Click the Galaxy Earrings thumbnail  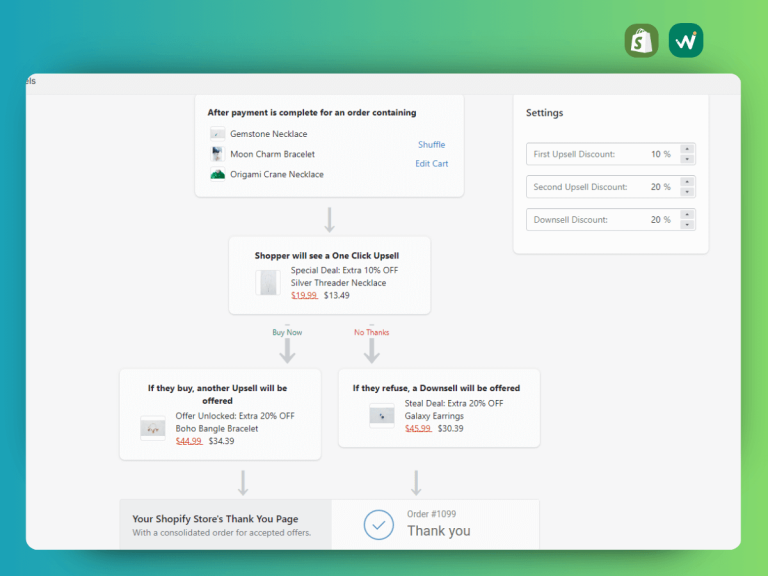click(382, 416)
